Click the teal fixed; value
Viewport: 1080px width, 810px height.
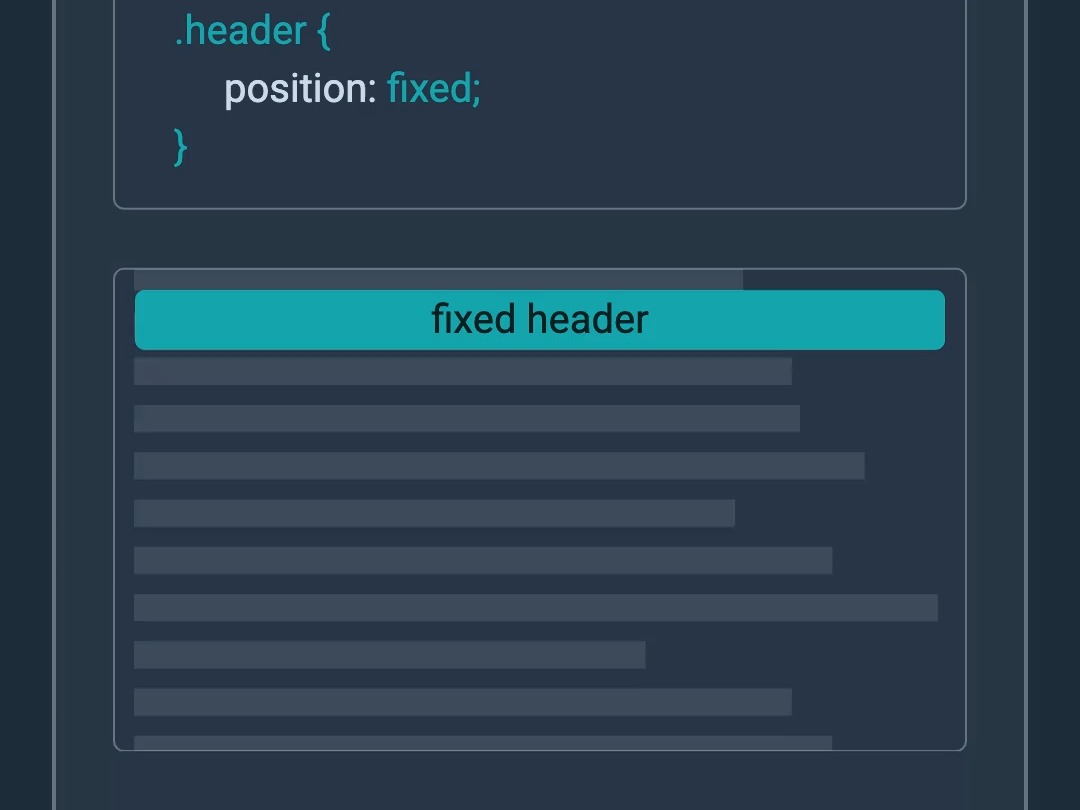[433, 88]
